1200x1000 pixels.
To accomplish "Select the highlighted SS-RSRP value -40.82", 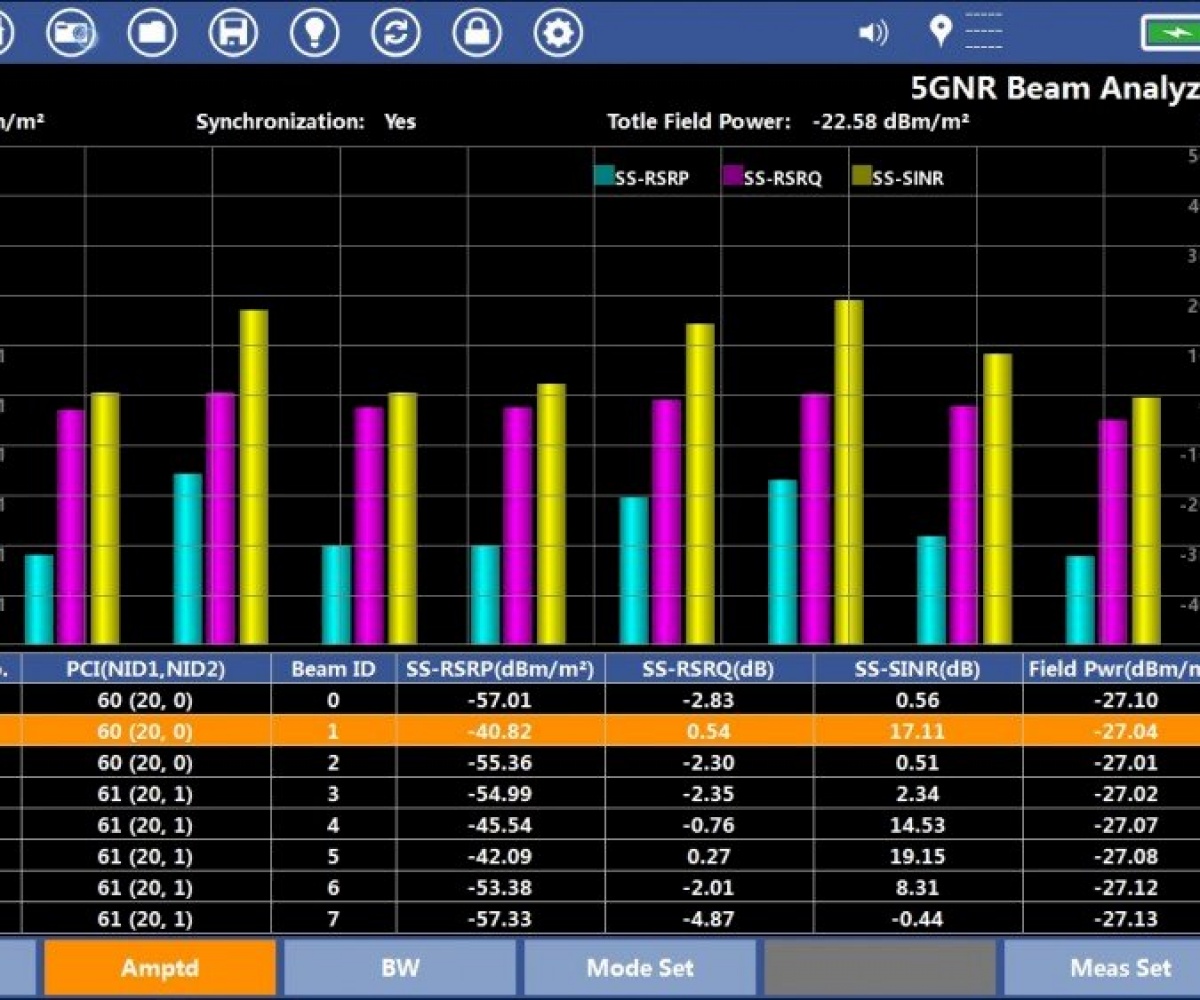I will [500, 731].
